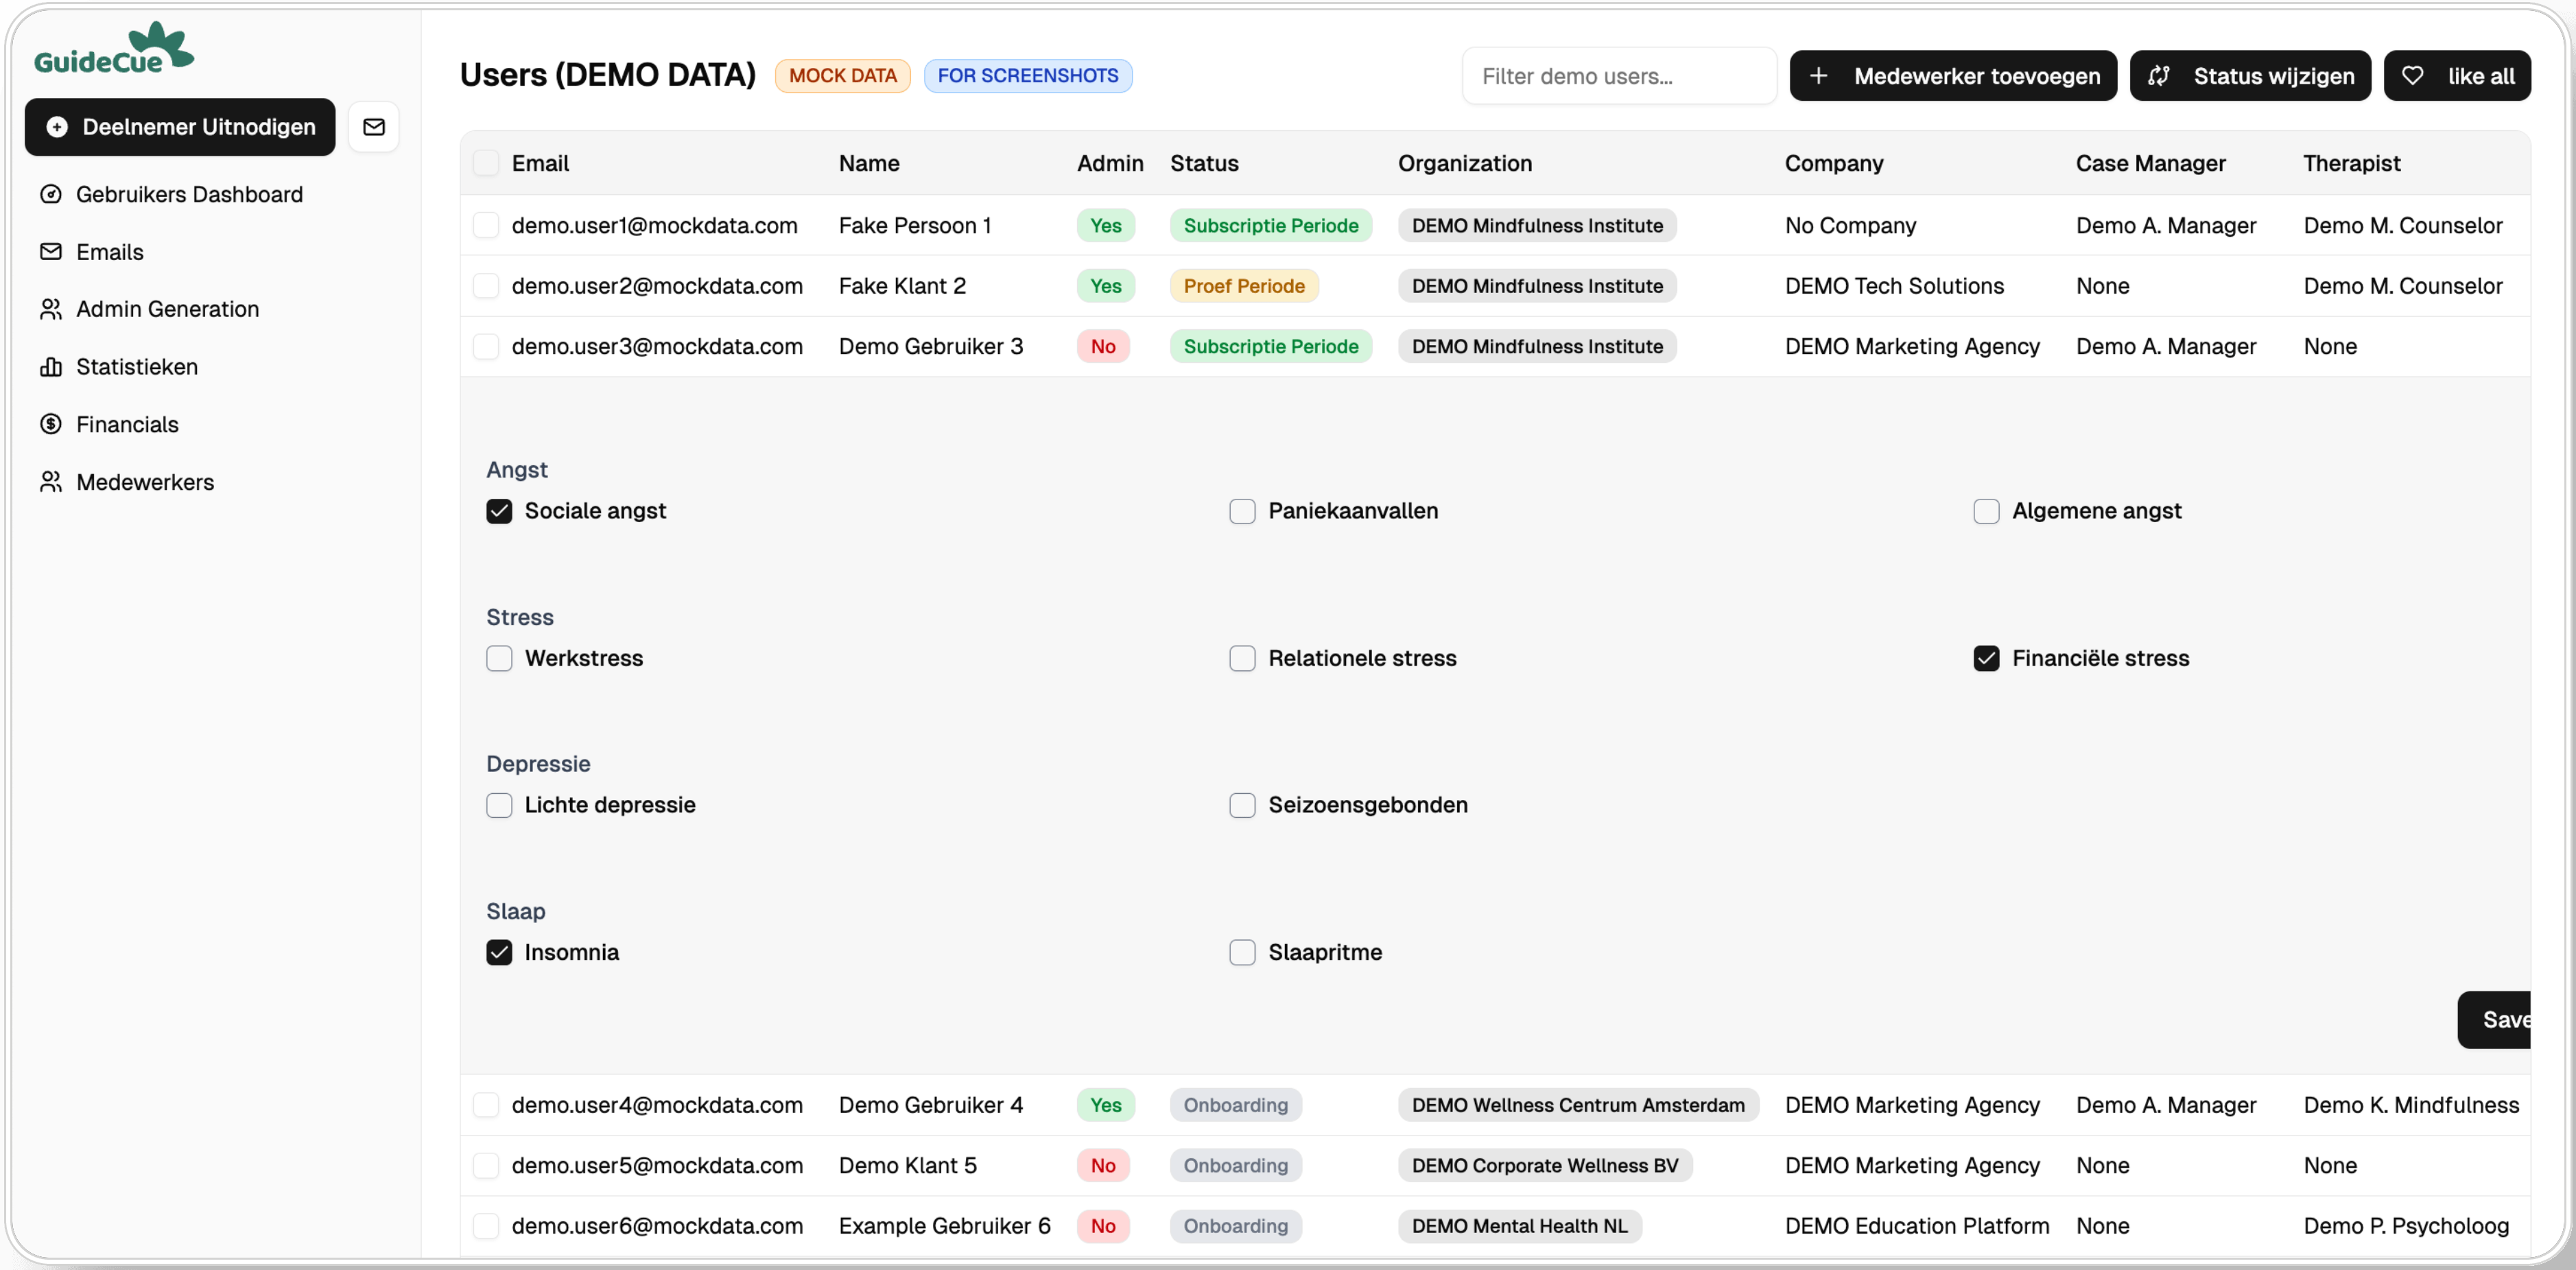
Task: Toggle the select-all checkbox in table header
Action: tap(487, 162)
